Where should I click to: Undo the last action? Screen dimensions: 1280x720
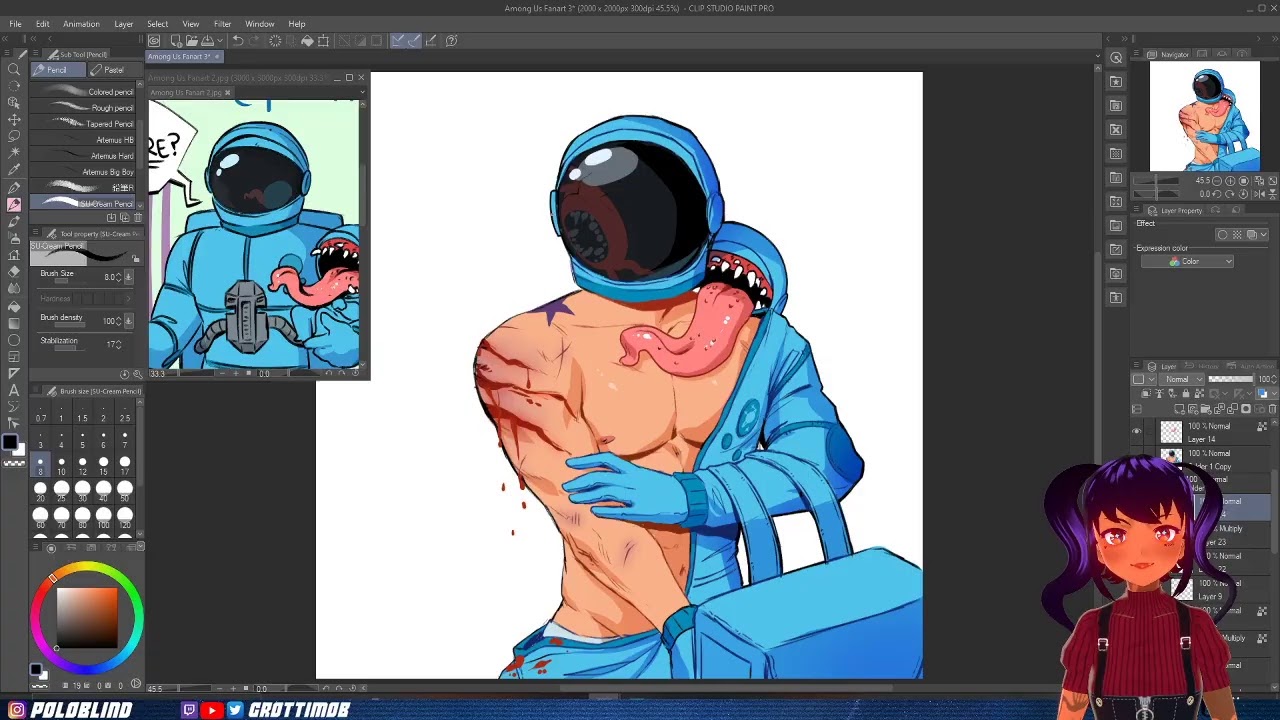[x=238, y=41]
